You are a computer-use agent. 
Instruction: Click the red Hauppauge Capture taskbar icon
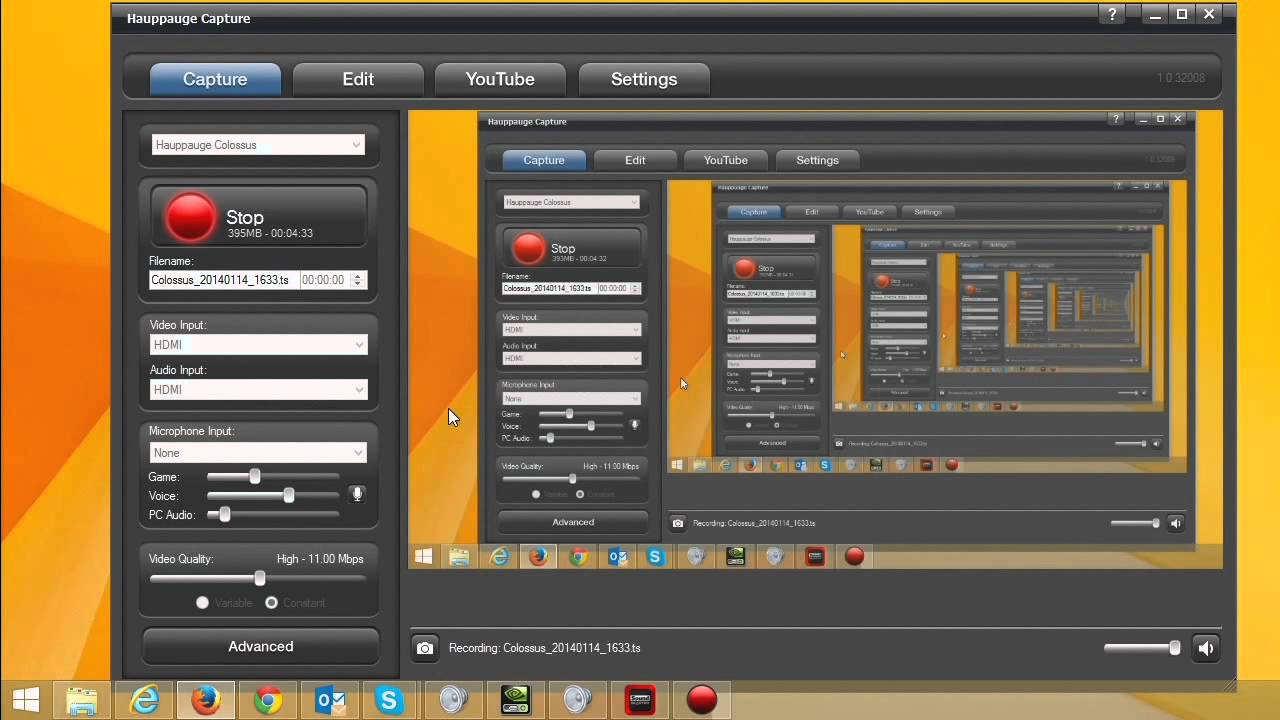coord(702,701)
